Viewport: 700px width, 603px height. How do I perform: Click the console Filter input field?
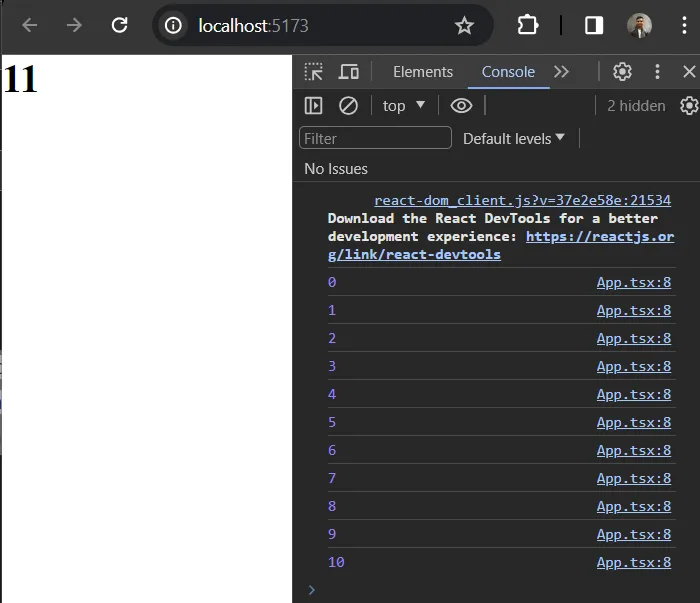pos(376,138)
